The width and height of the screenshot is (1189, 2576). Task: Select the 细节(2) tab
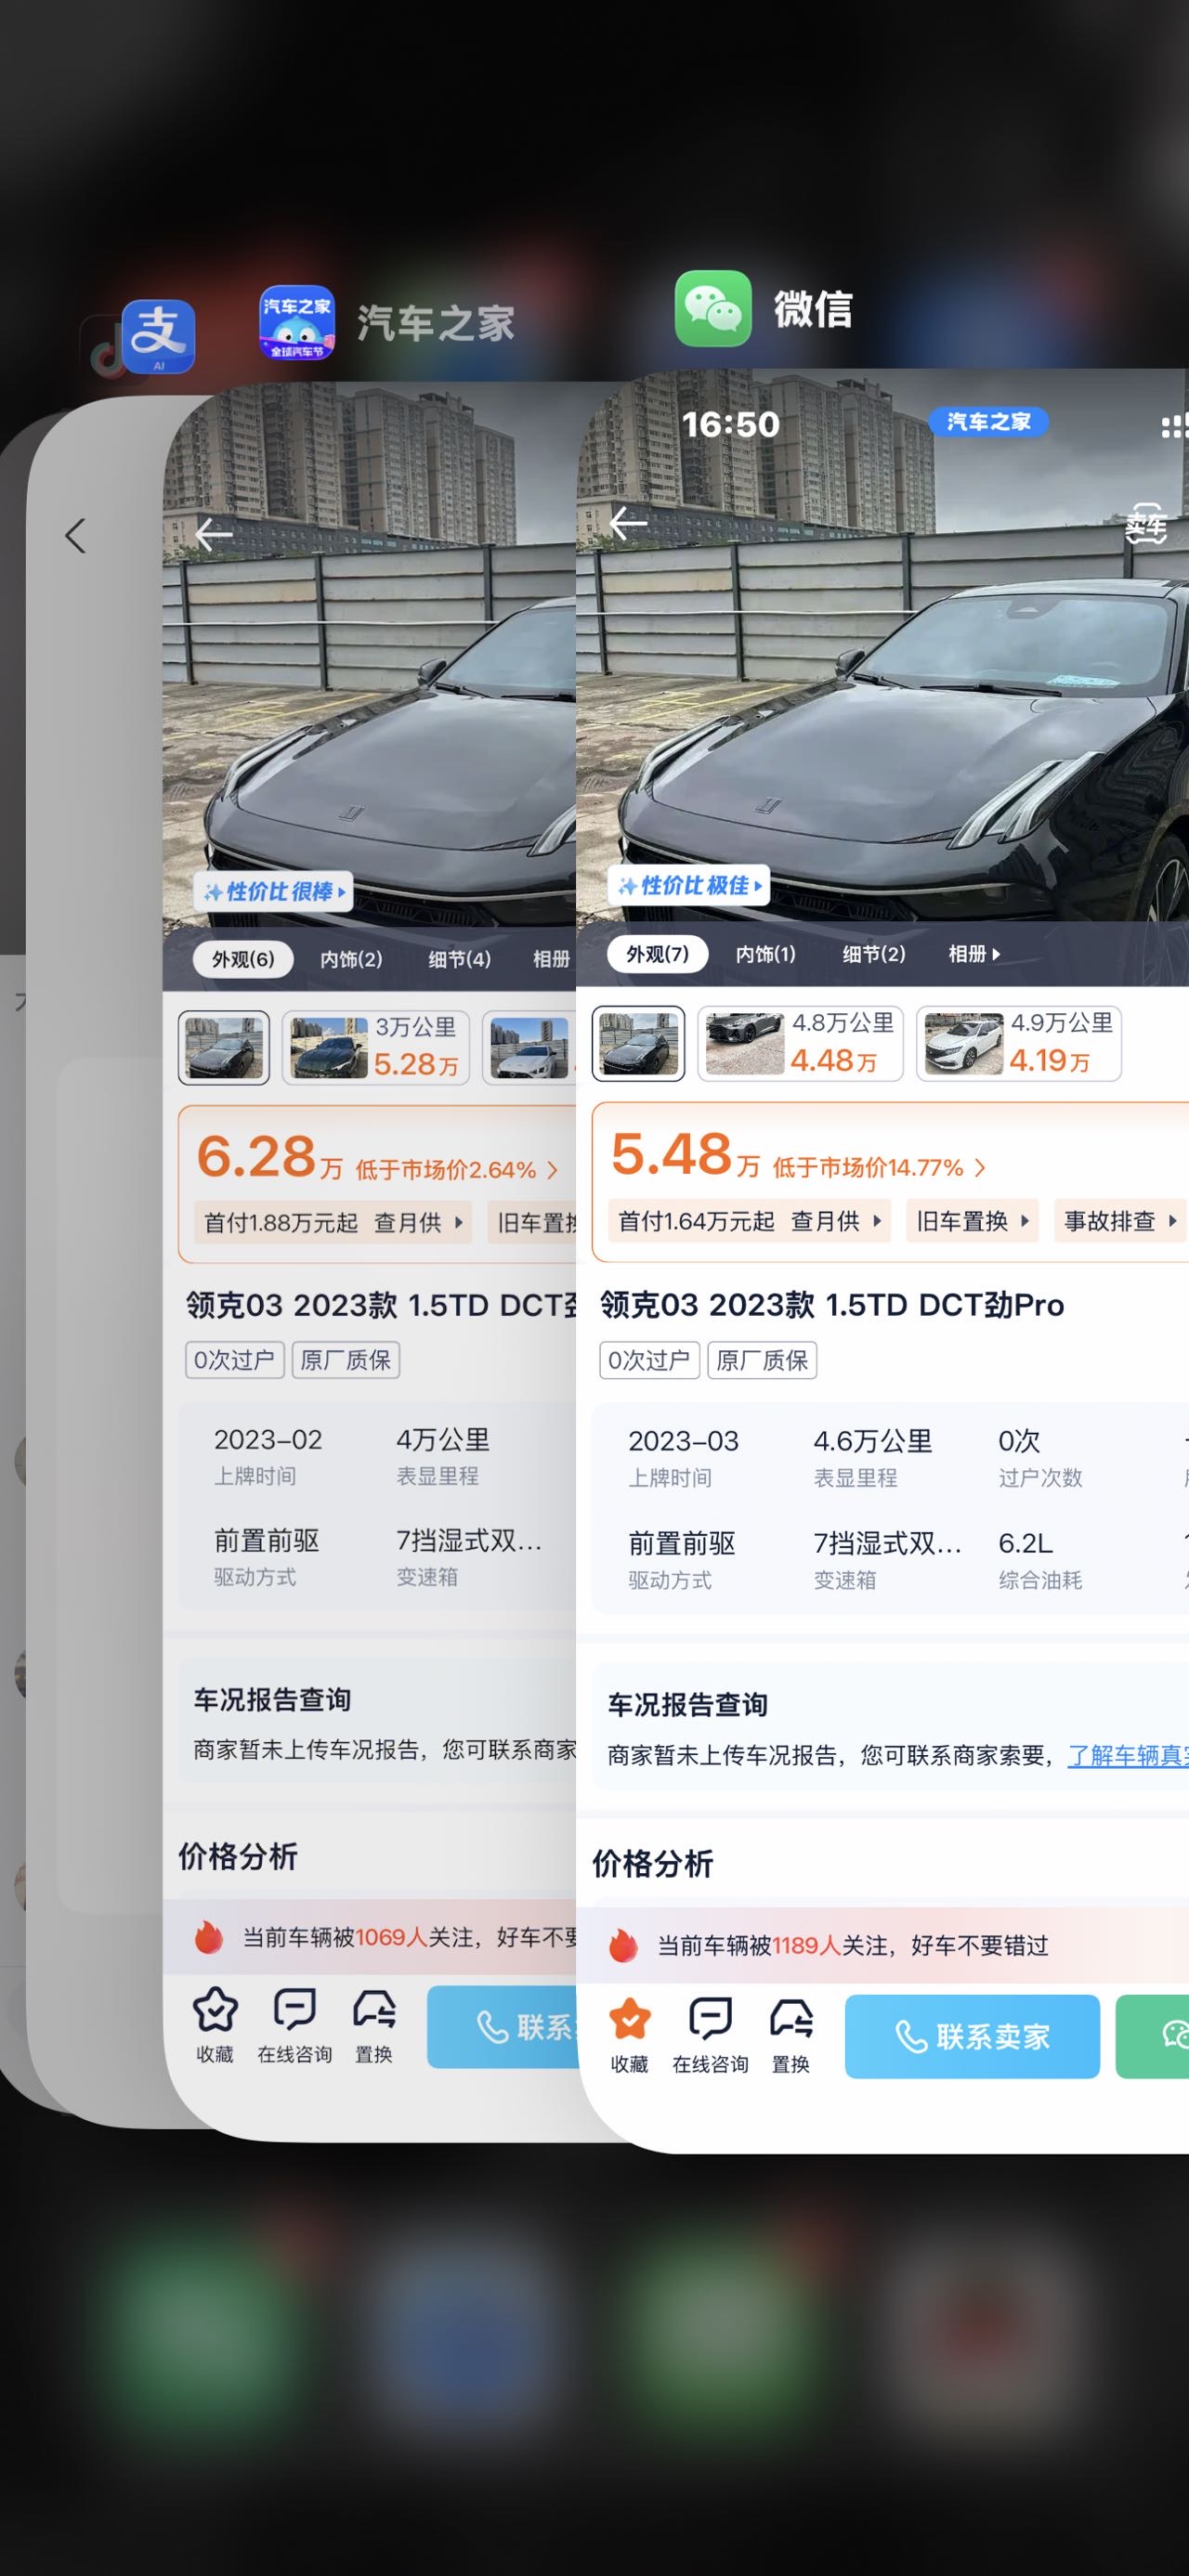click(x=873, y=954)
